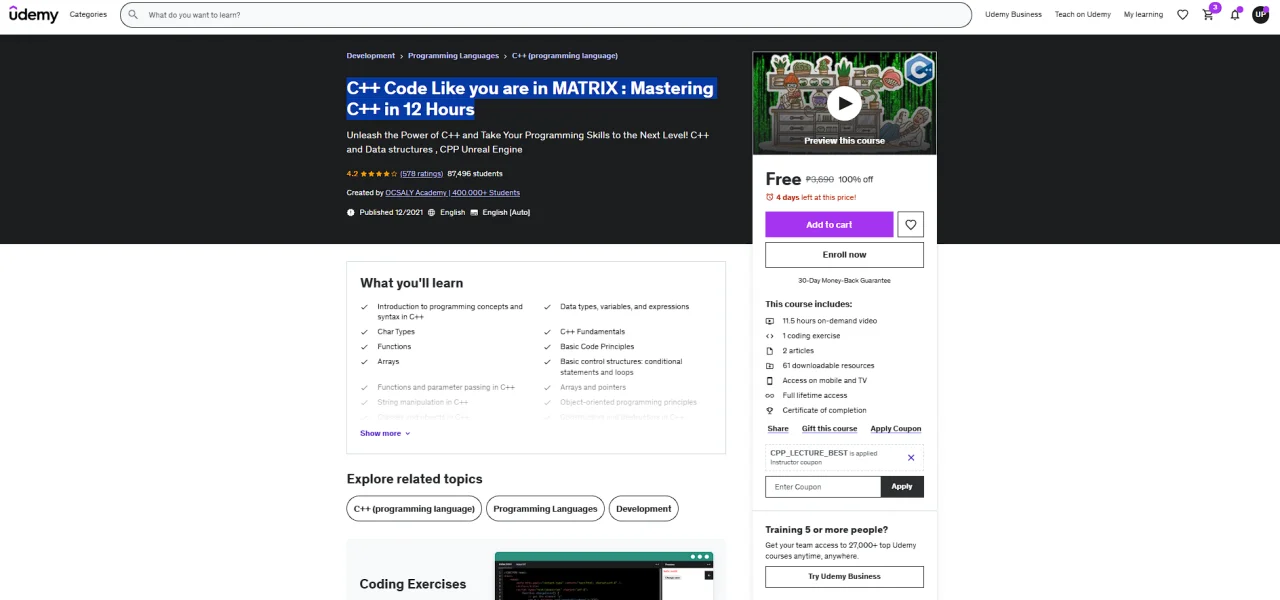Click Apply Coupon link

pos(896,429)
